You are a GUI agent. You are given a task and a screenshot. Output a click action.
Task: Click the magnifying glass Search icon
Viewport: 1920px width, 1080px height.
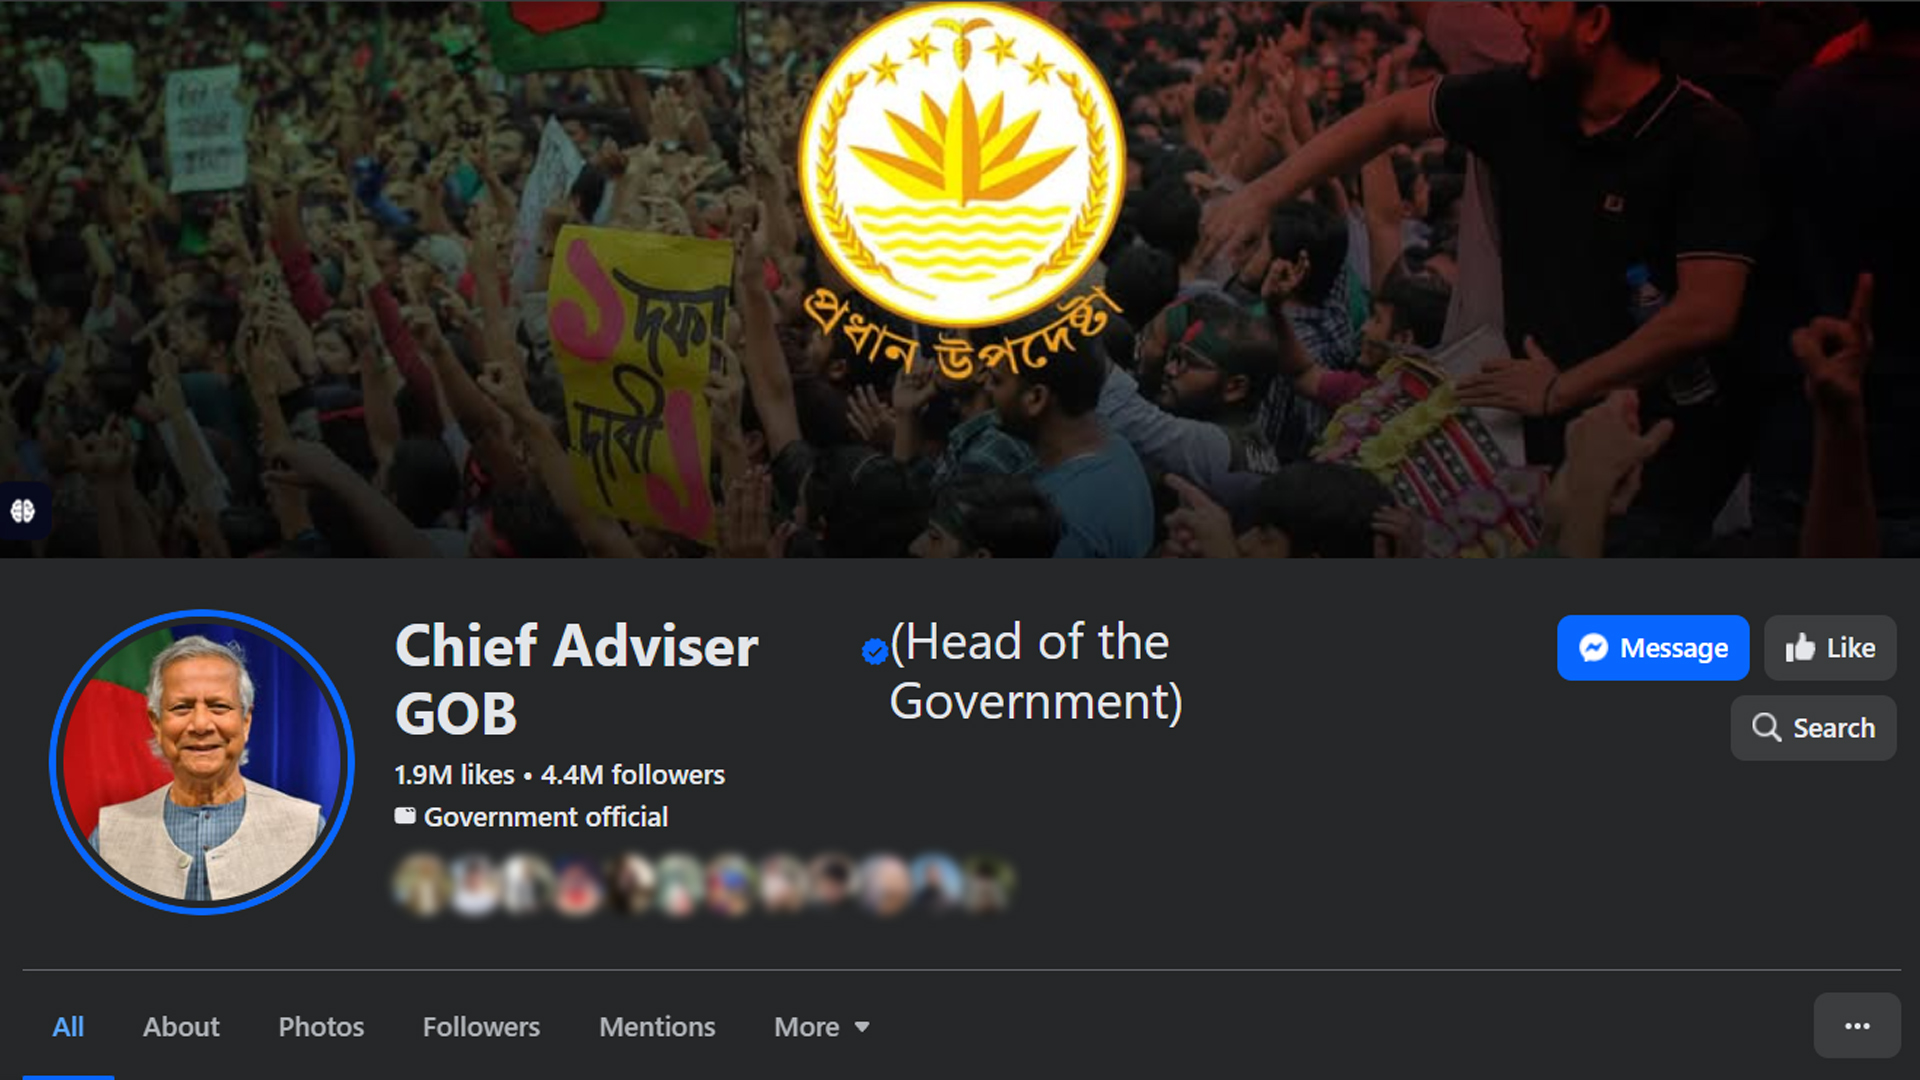[x=1766, y=728]
